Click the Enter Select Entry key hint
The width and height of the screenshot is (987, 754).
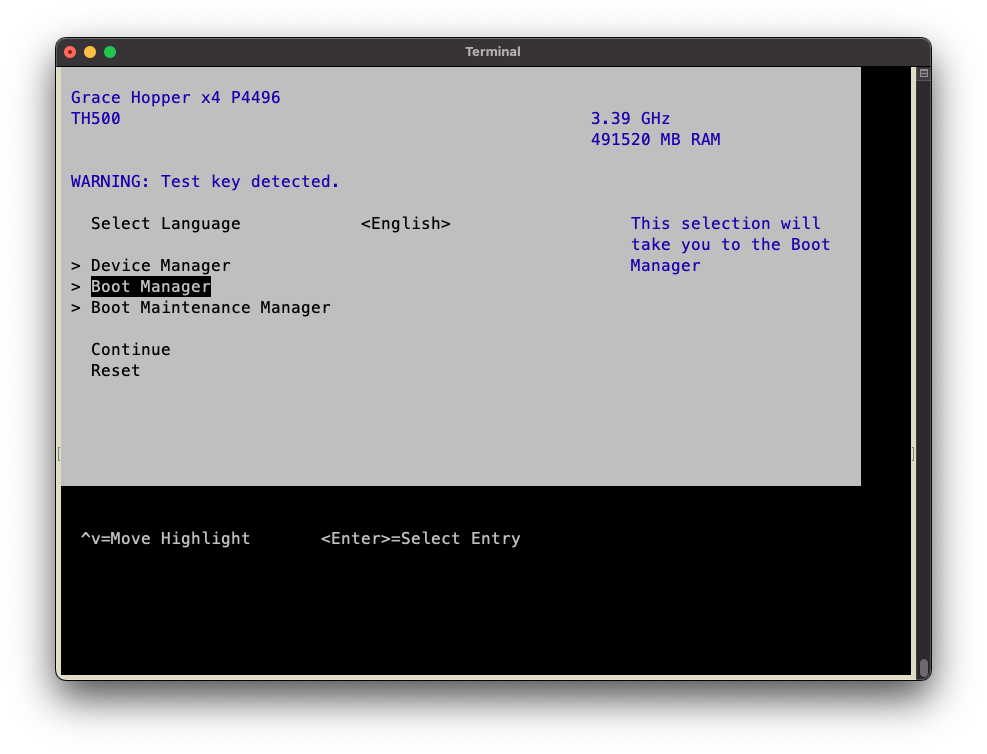point(420,539)
